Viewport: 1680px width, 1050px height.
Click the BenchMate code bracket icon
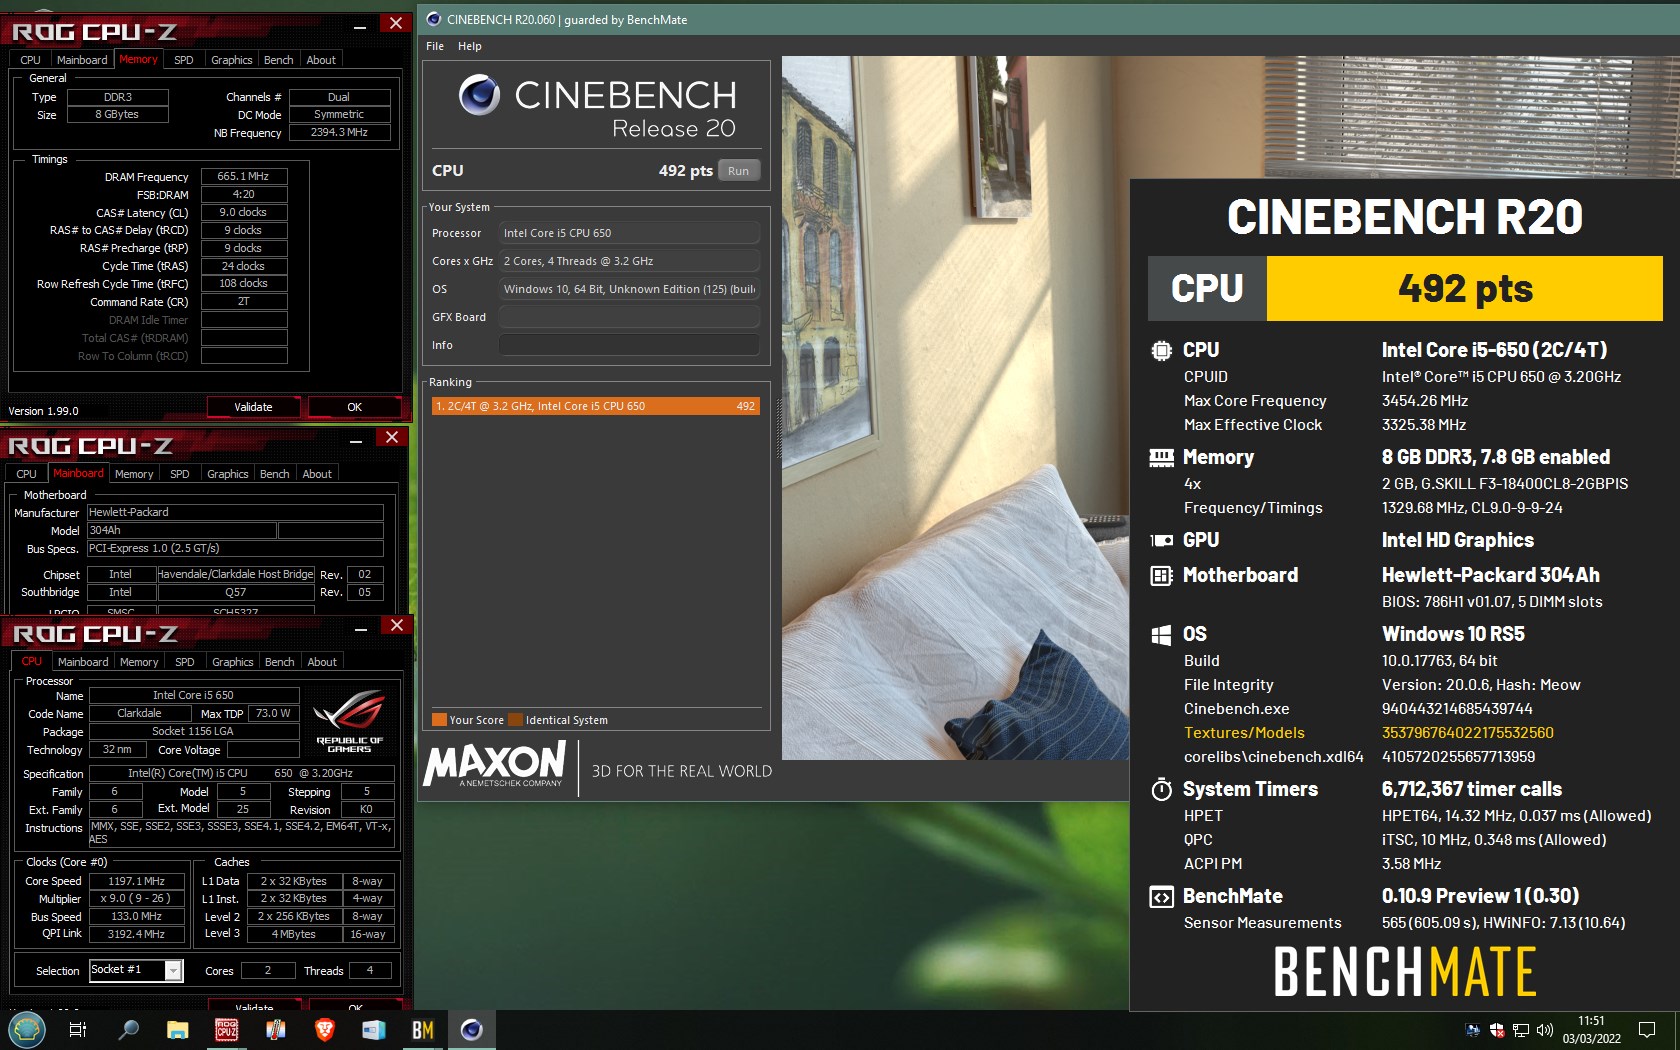point(1161,897)
